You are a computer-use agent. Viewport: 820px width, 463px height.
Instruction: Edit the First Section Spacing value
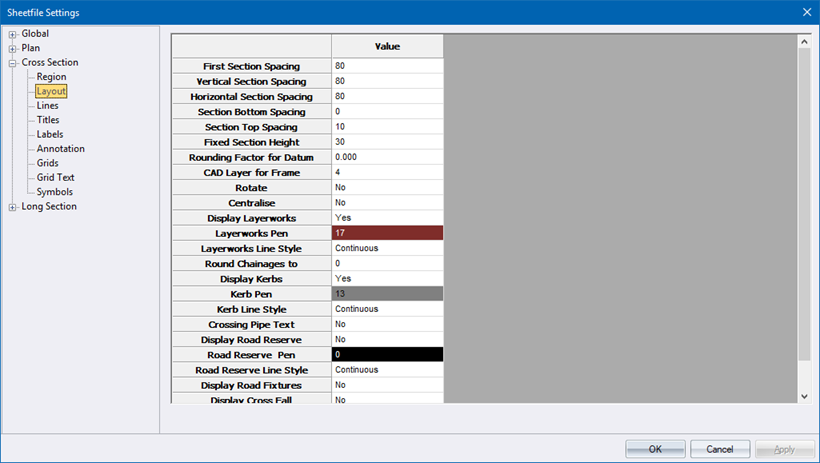pos(387,66)
